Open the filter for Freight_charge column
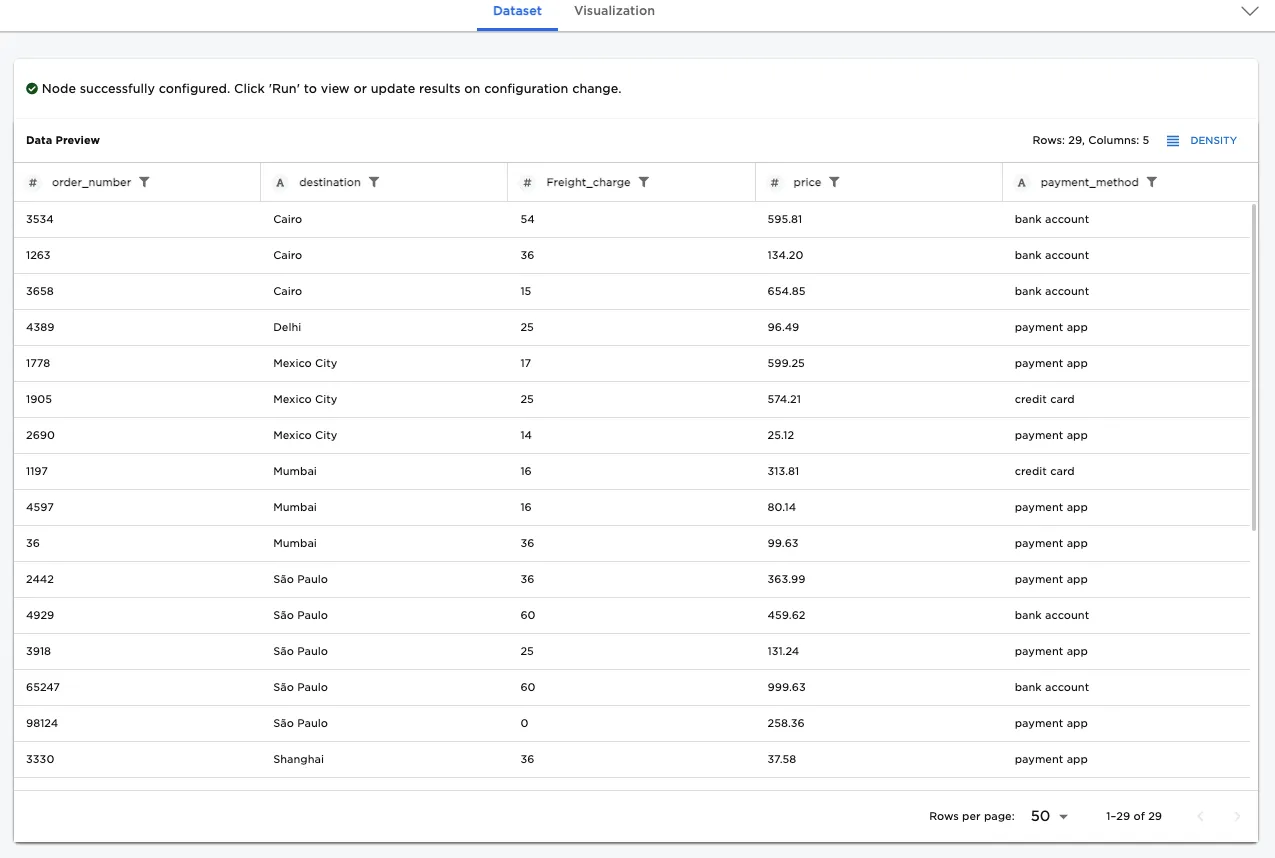 click(644, 182)
